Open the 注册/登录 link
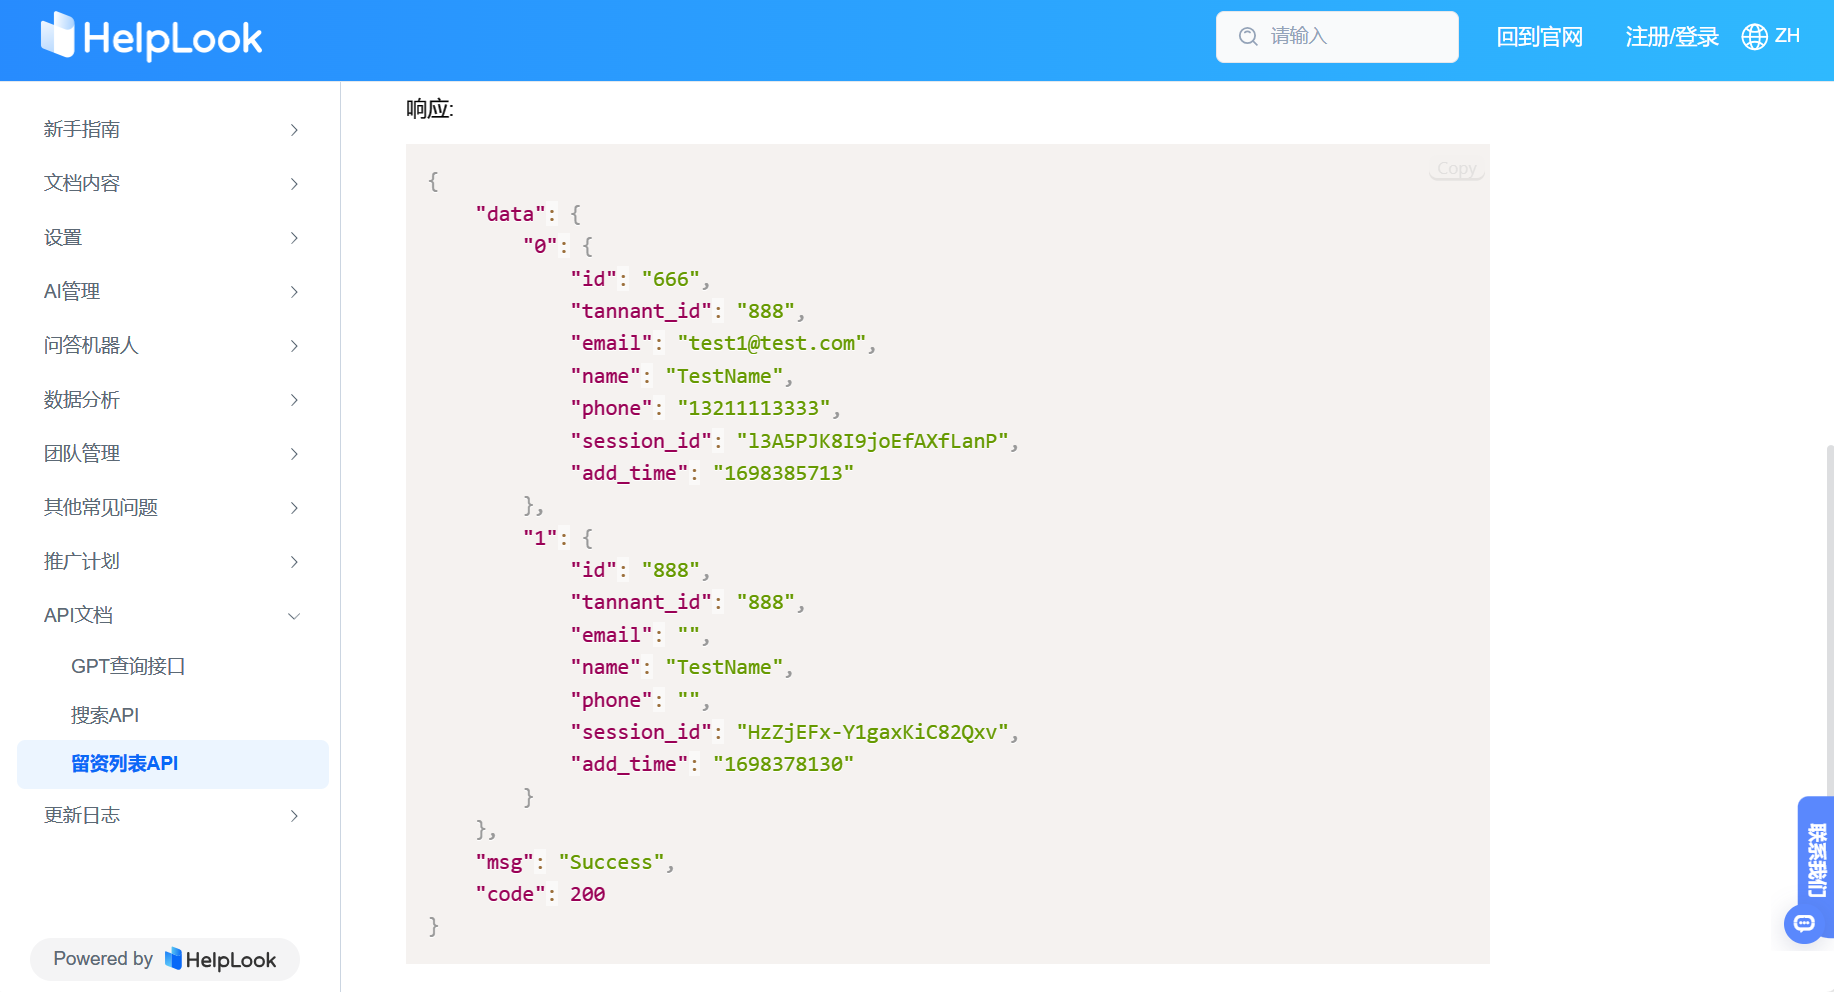The height and width of the screenshot is (992, 1834). click(x=1671, y=37)
